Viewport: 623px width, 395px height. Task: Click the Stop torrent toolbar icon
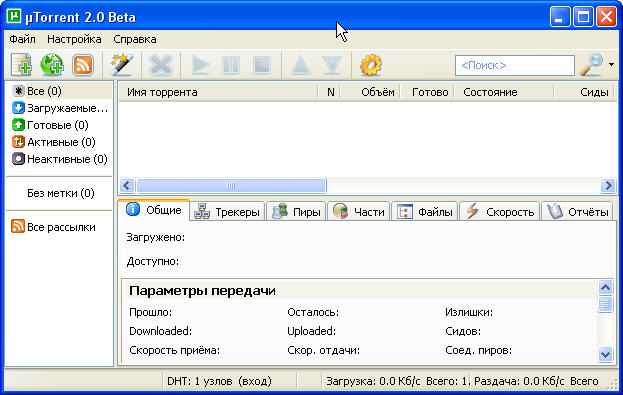[x=262, y=65]
